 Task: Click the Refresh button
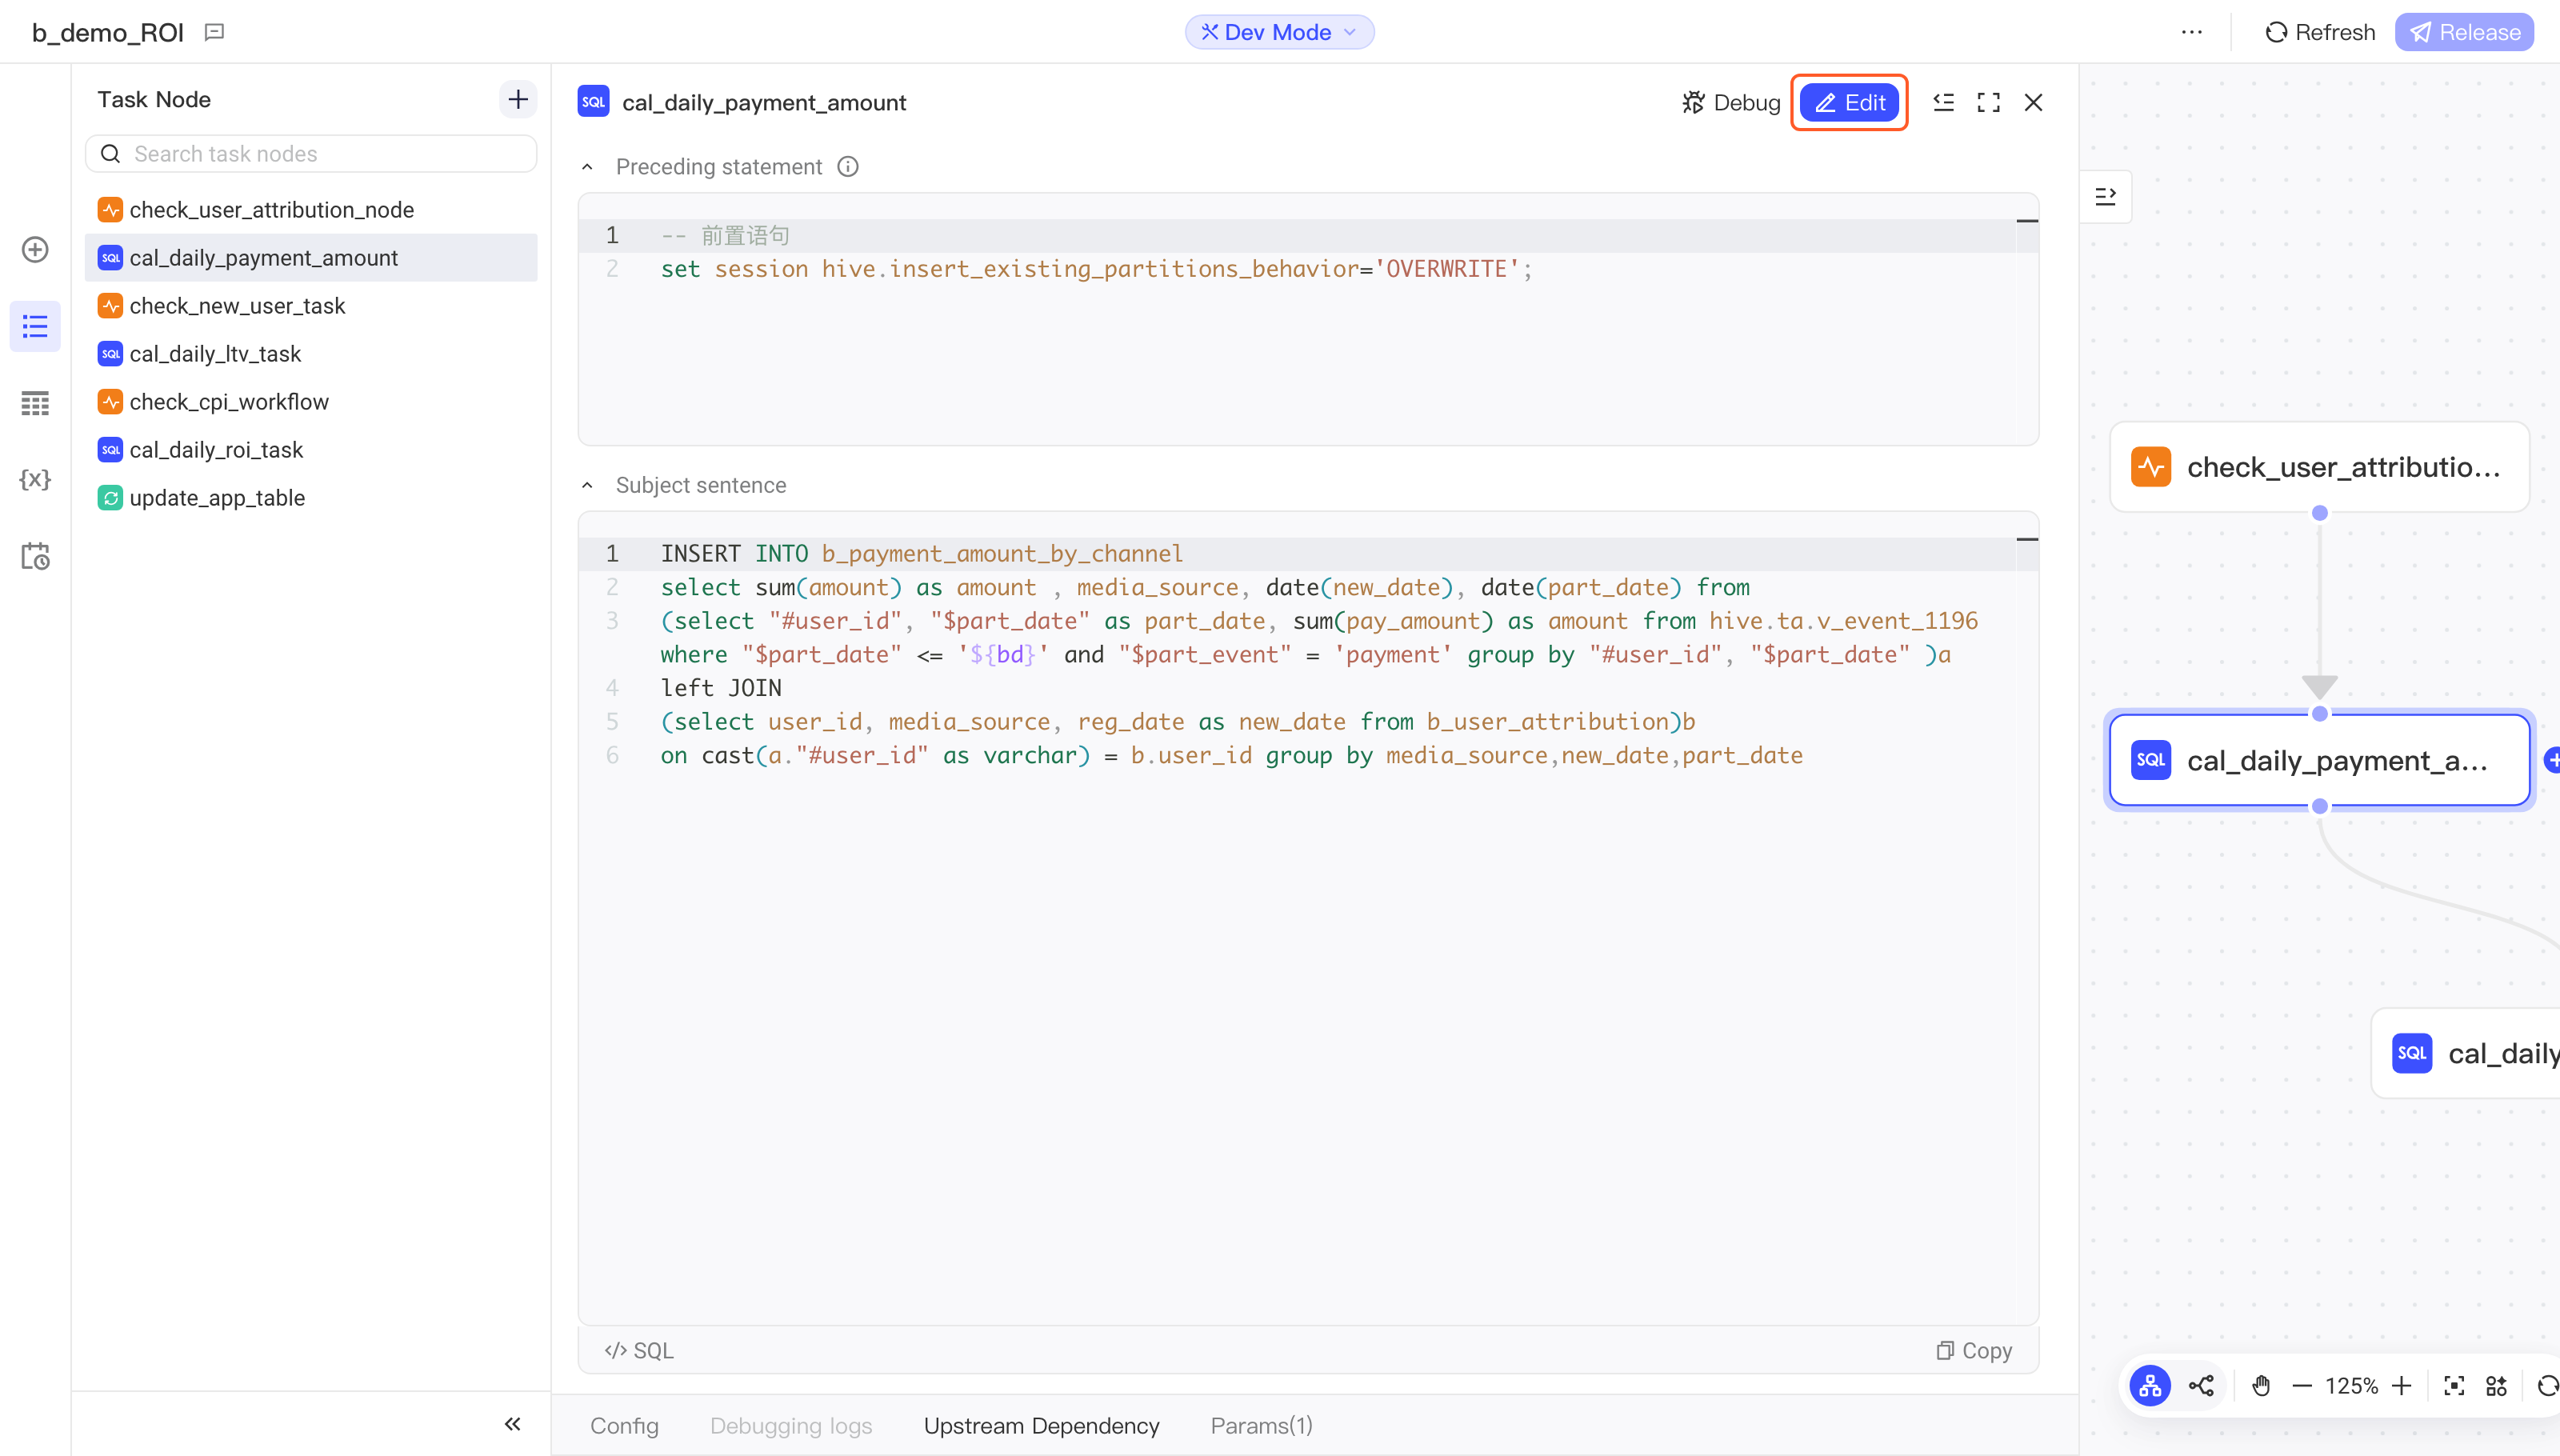tap(2319, 32)
